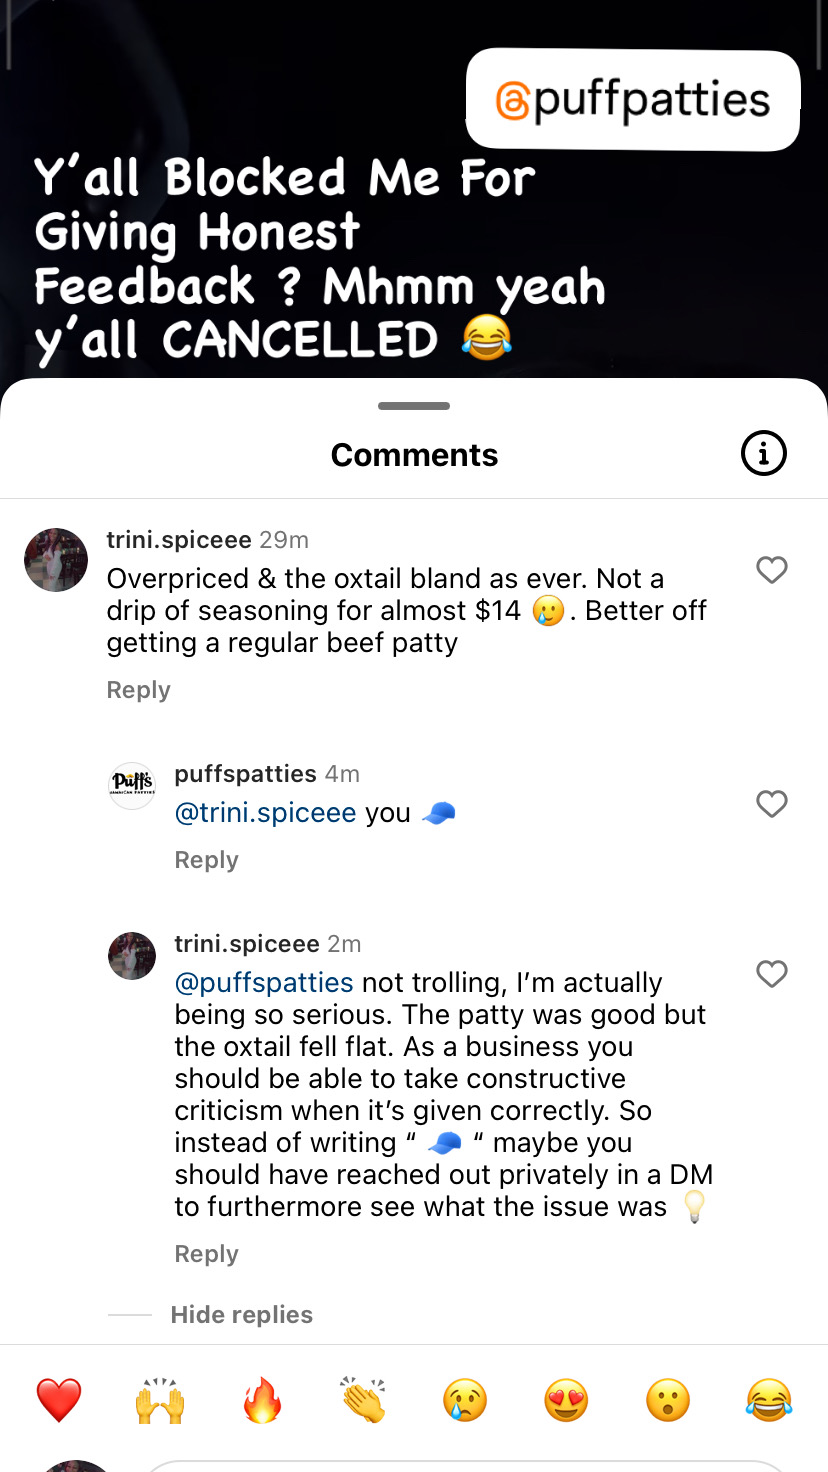Reply to the top oxtail review comment

tap(138, 690)
